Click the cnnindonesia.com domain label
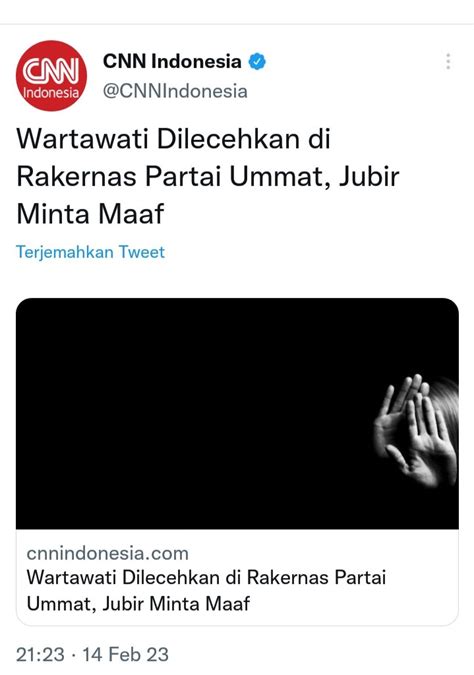 coord(108,553)
